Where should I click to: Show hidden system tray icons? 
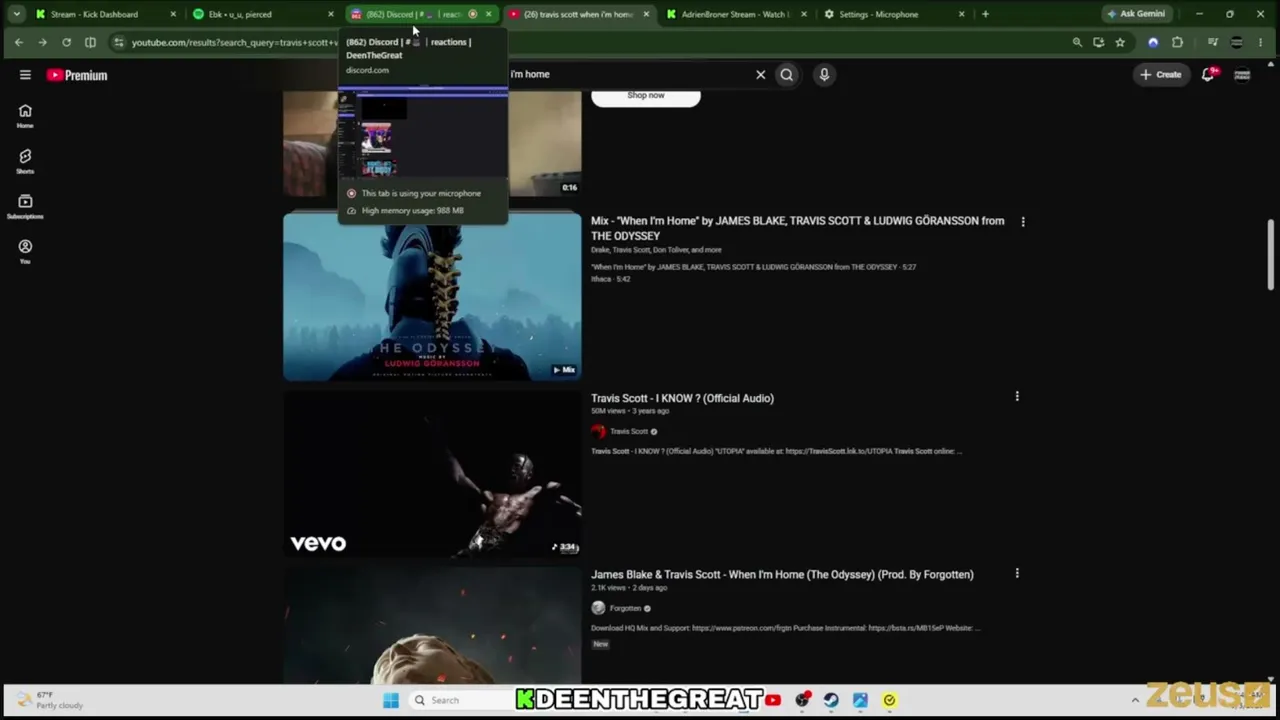point(1135,700)
